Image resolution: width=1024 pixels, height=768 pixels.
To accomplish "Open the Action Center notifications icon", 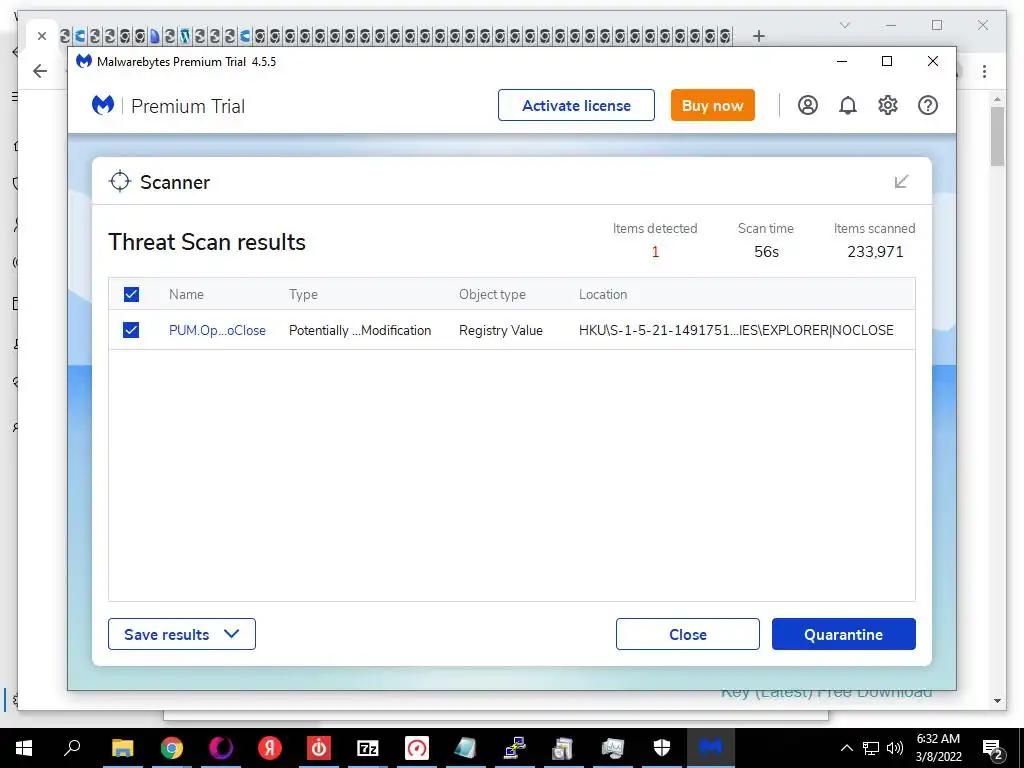I will point(993,749).
